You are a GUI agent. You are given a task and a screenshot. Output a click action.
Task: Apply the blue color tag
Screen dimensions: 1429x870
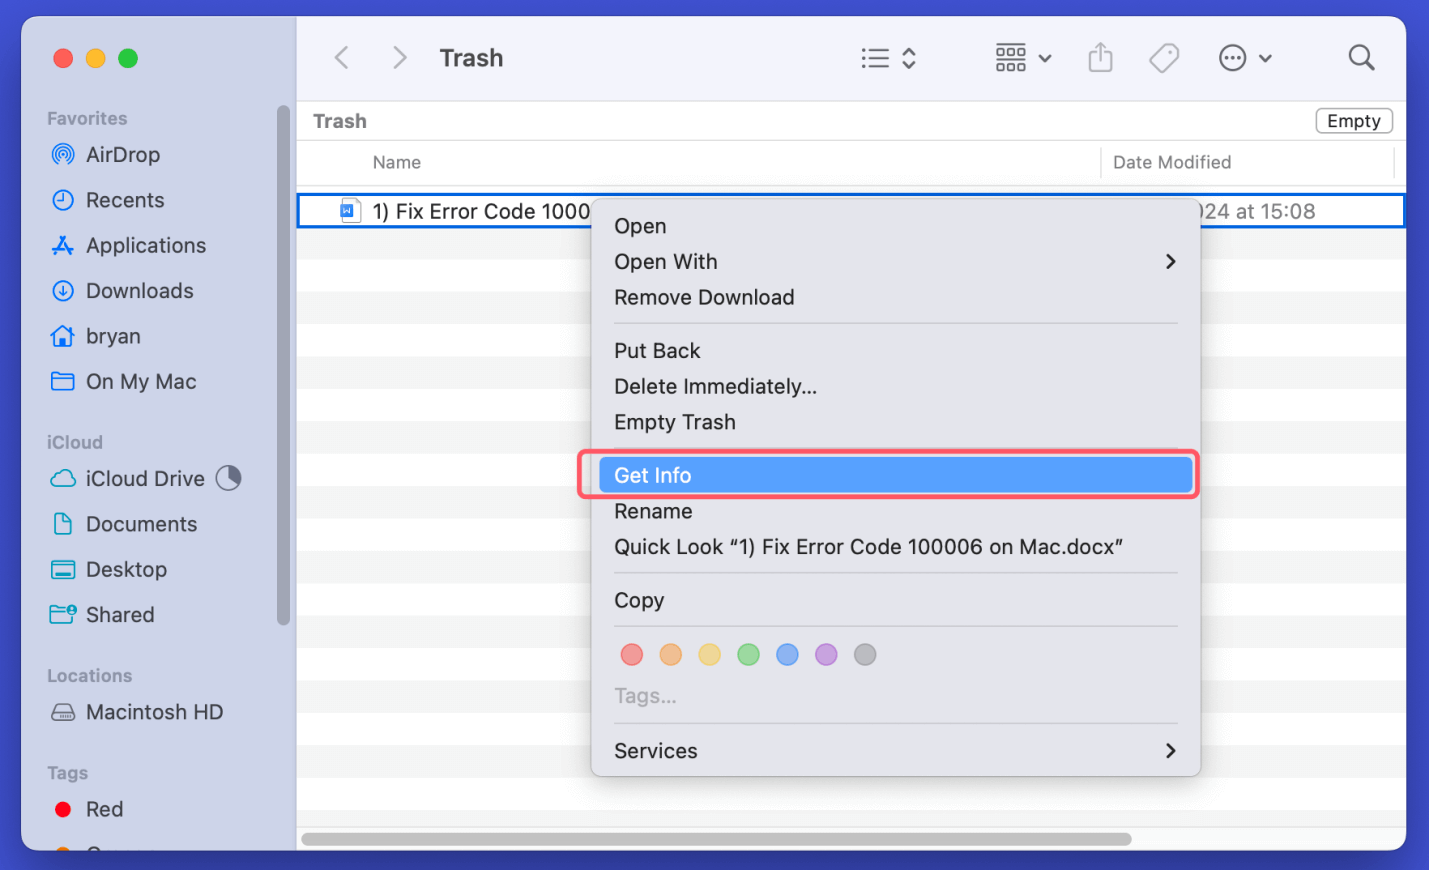(x=787, y=654)
